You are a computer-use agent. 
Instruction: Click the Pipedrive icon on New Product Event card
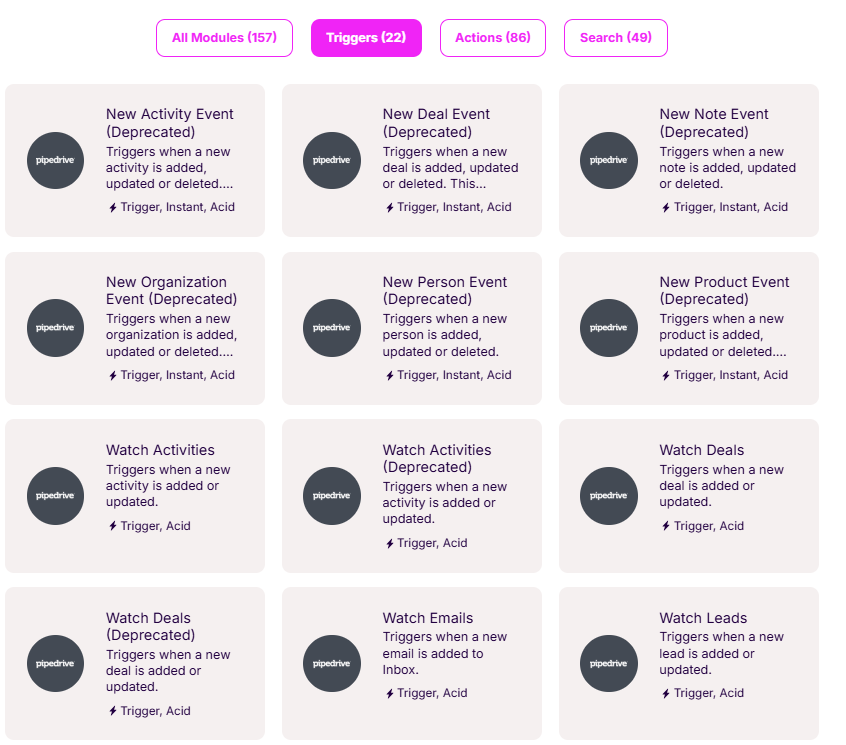(609, 328)
